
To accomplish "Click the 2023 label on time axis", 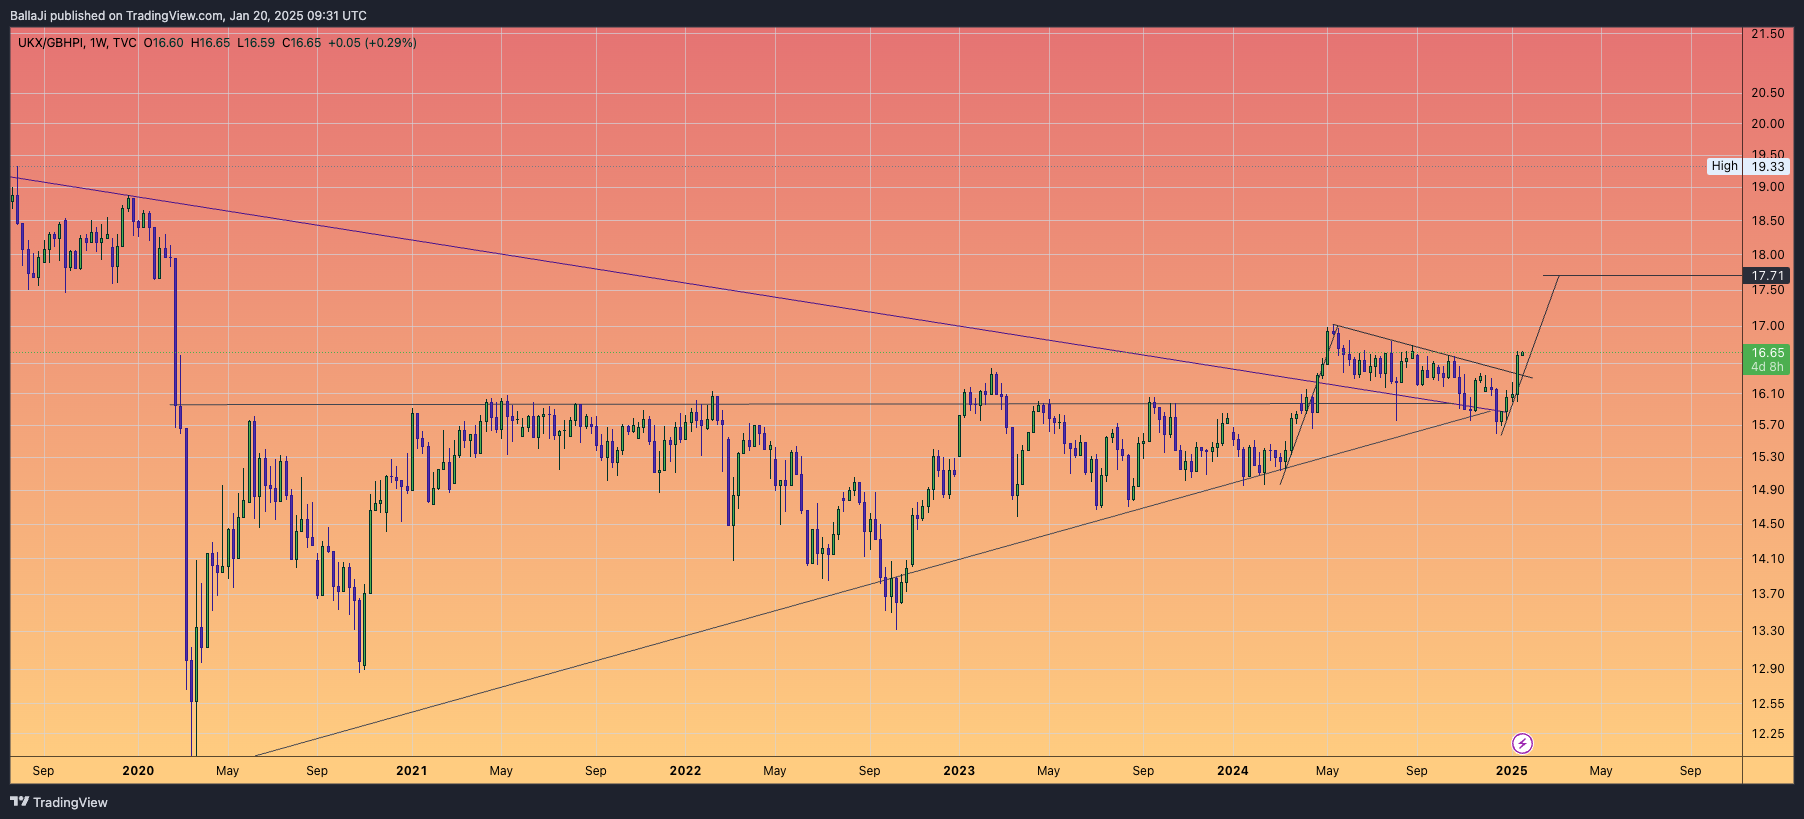I will coord(959,771).
